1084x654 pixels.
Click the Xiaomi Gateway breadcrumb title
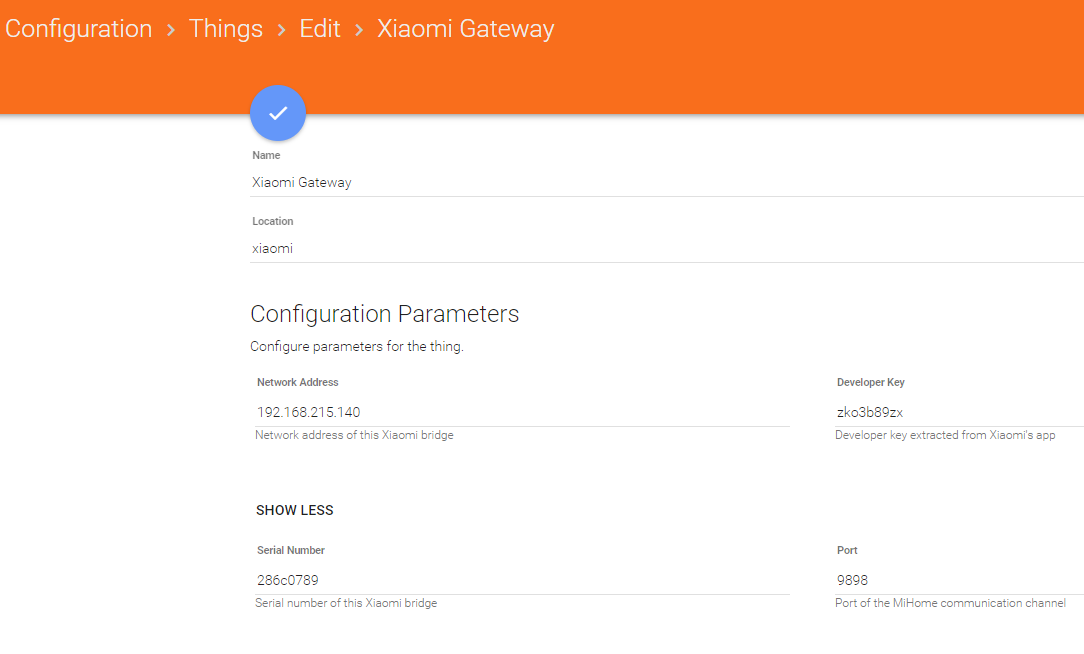(465, 29)
